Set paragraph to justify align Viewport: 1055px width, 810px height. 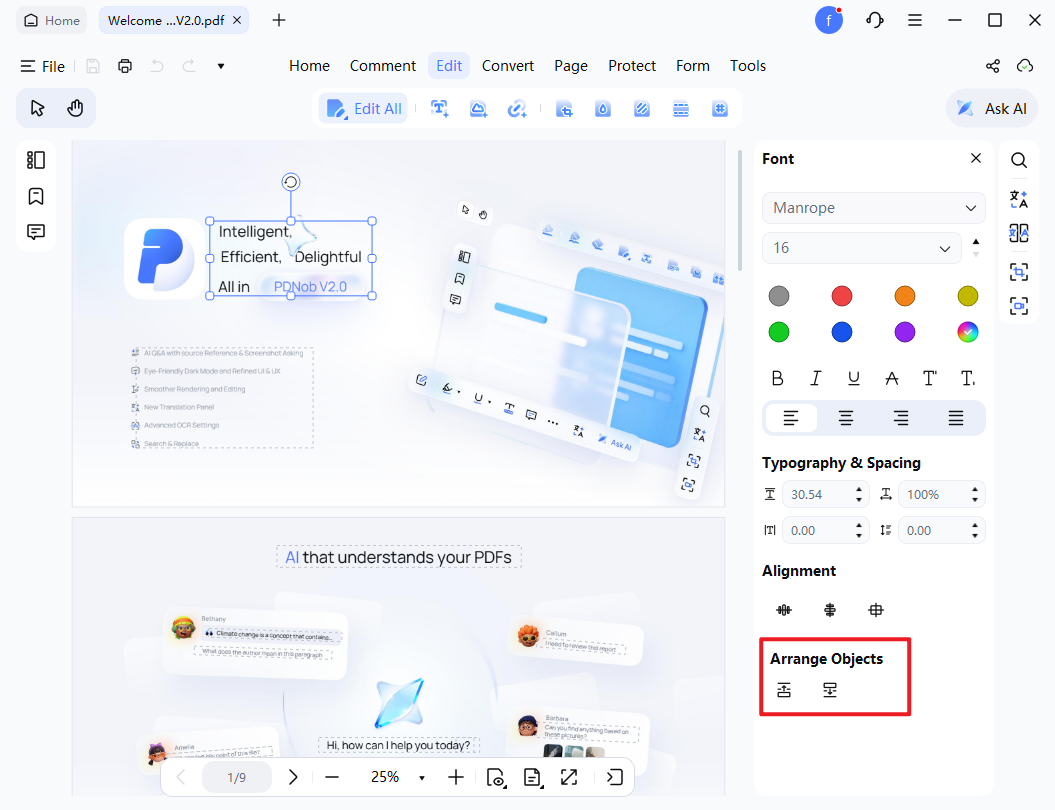pyautogui.click(x=955, y=418)
